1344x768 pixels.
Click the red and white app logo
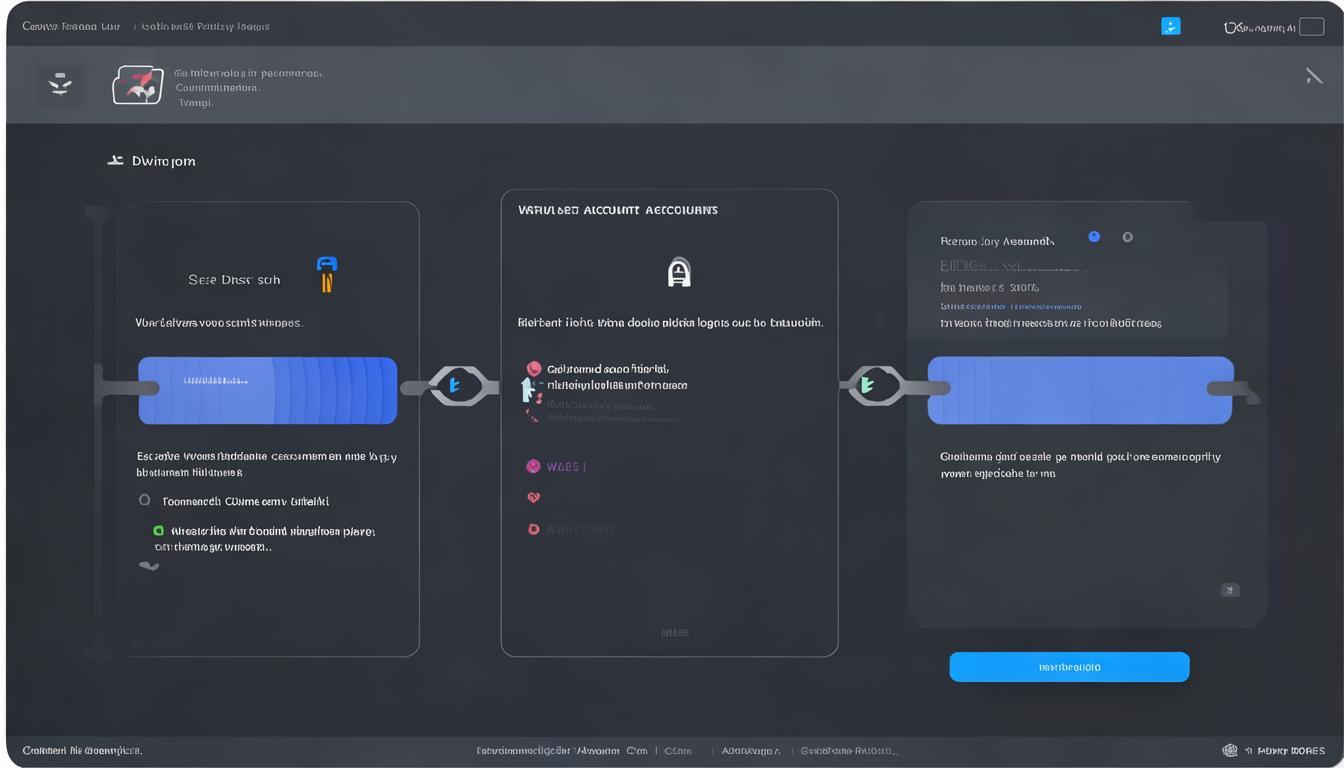[138, 86]
